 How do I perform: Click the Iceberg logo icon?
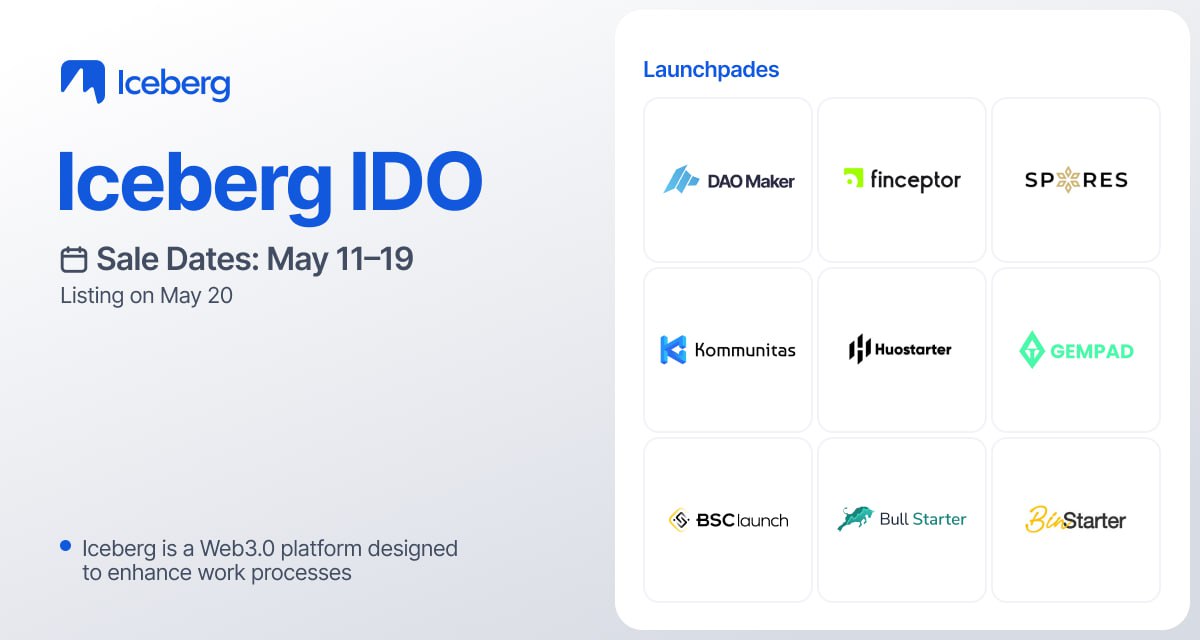coord(83,82)
